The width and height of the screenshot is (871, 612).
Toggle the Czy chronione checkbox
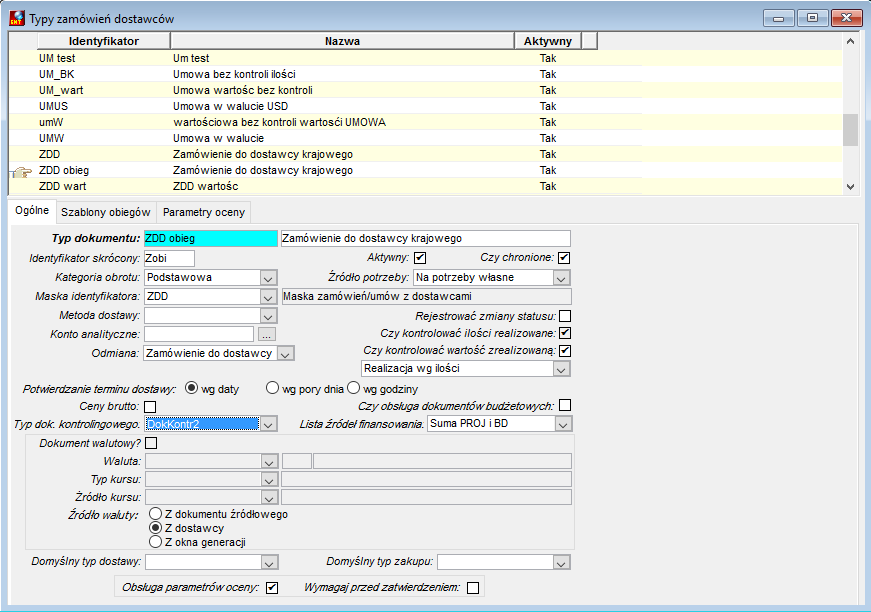pyautogui.click(x=564, y=258)
